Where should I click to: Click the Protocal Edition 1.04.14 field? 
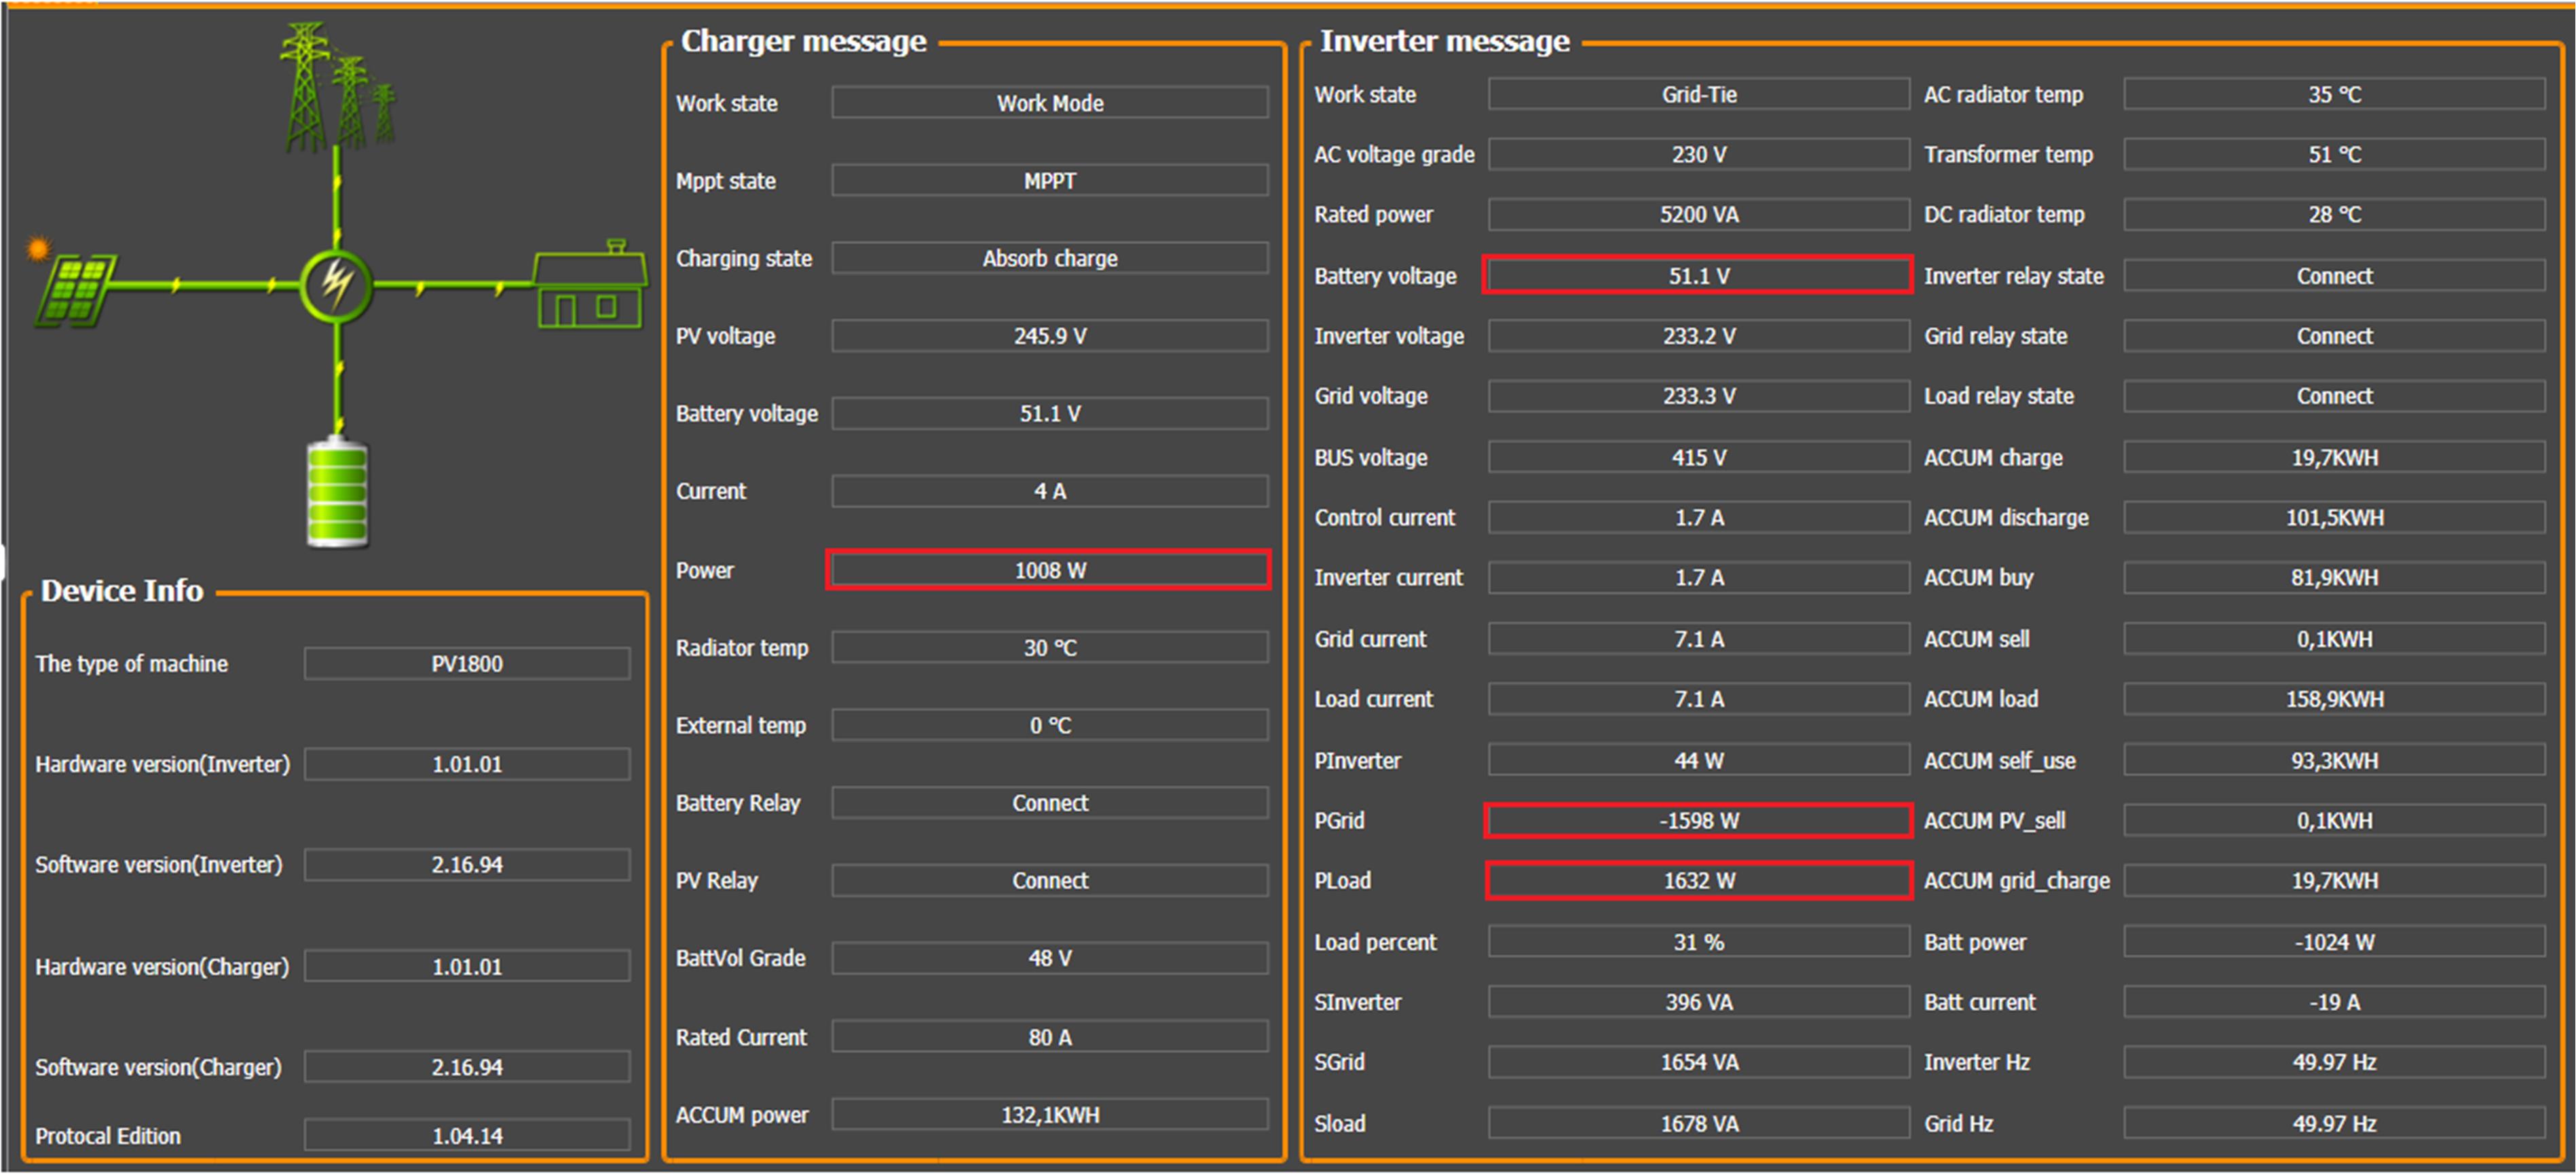467,1136
